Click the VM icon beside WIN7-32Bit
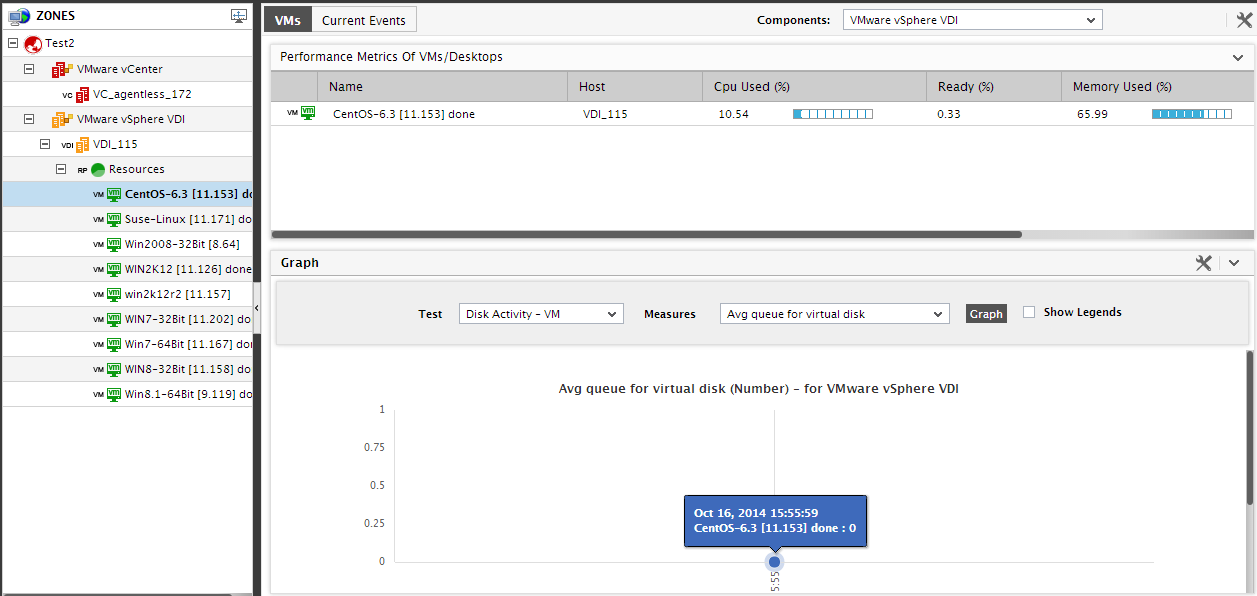The height and width of the screenshot is (596, 1257). (114, 319)
